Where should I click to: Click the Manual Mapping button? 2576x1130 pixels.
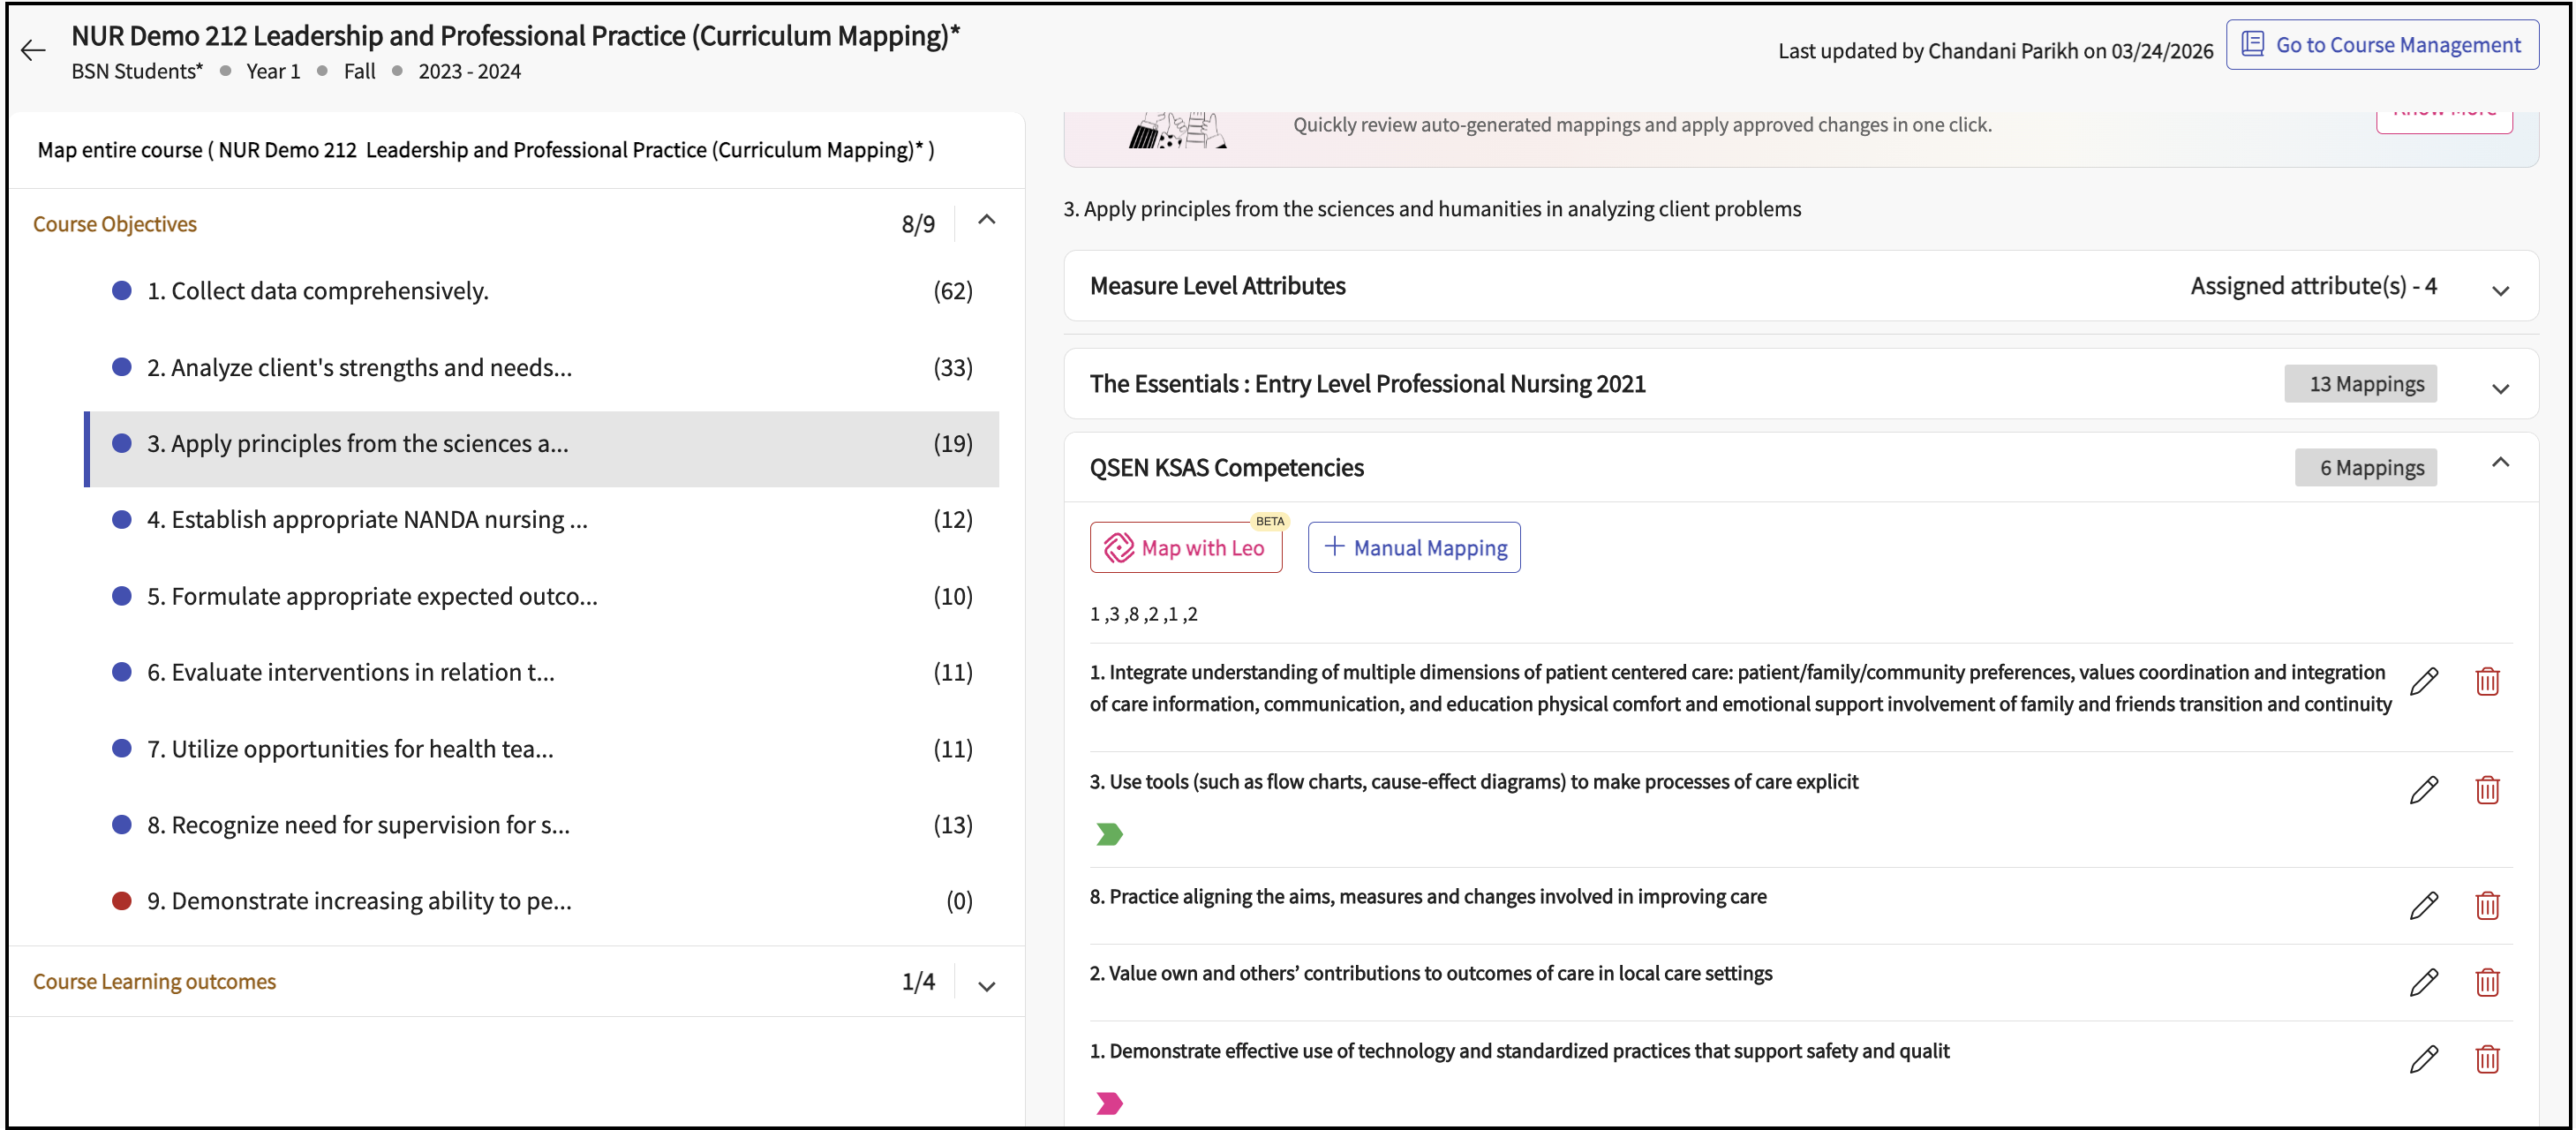[x=1414, y=547]
